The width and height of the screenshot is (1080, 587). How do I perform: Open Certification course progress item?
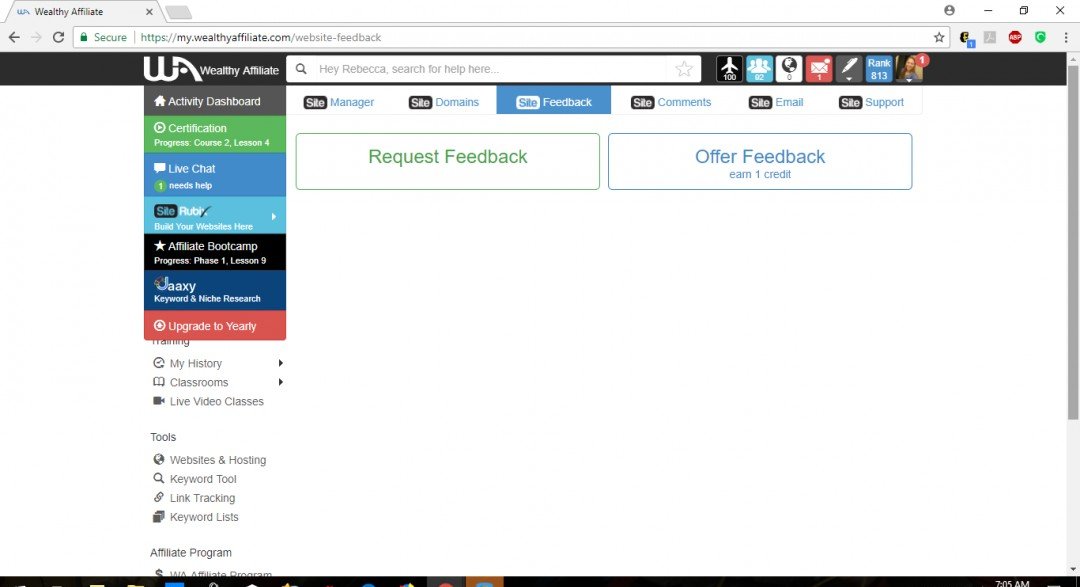pyautogui.click(x=215, y=134)
